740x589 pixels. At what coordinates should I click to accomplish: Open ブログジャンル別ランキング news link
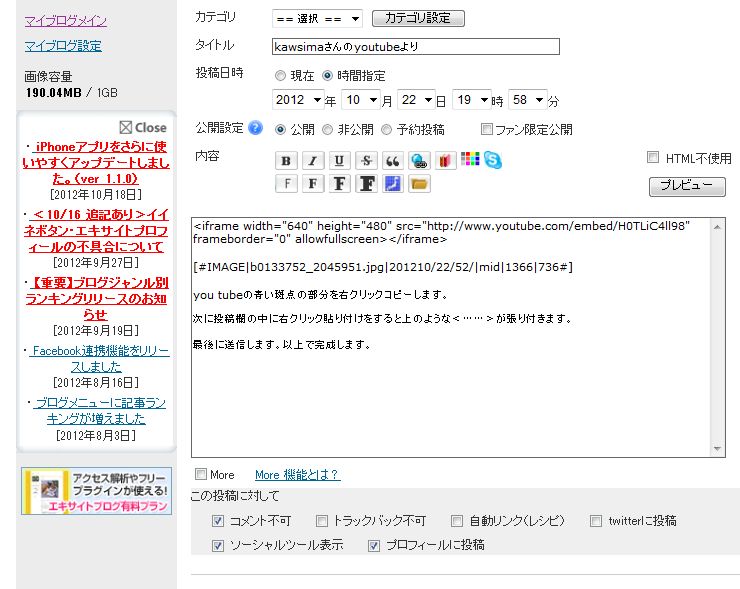pyautogui.click(x=96, y=298)
